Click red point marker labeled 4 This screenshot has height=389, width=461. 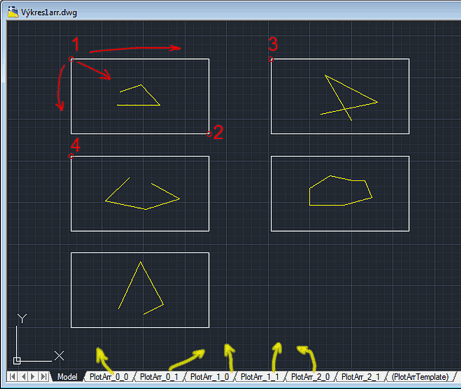click(71, 156)
